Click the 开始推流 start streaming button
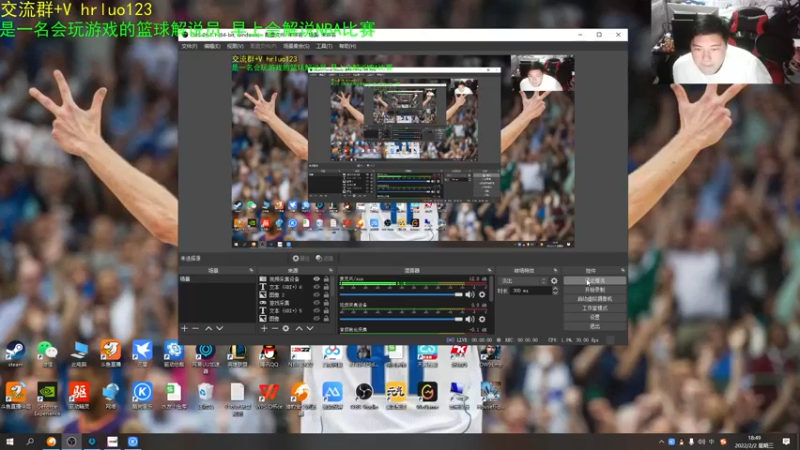 [595, 281]
